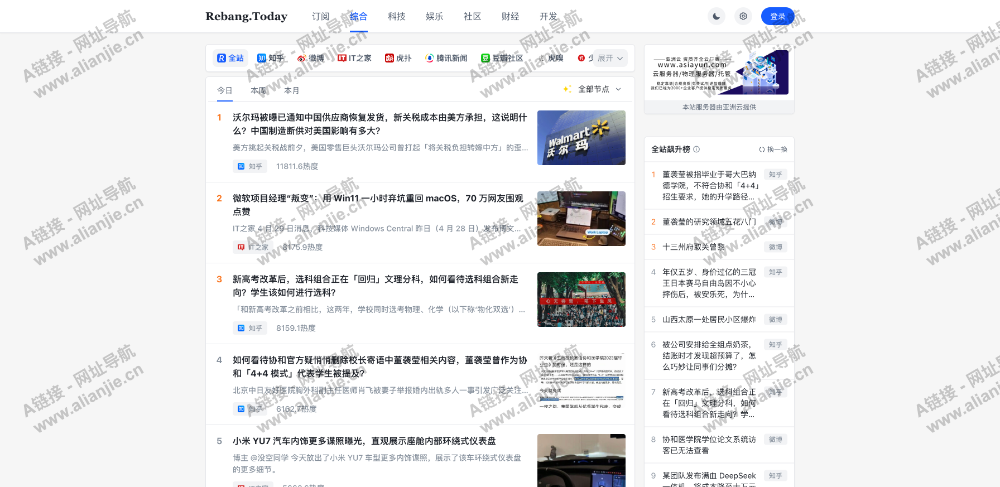1000x487 pixels.
Task: Click the blue 登录 login button
Action: (x=777, y=17)
